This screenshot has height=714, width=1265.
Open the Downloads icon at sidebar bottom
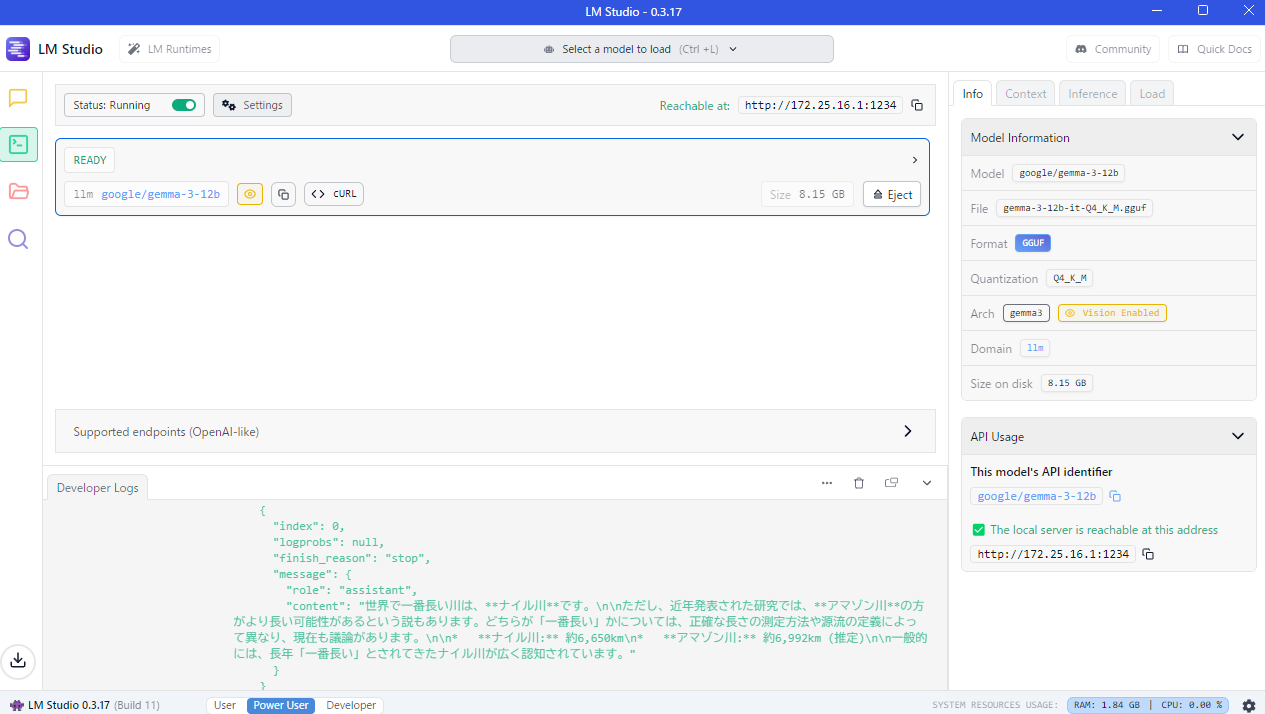pyautogui.click(x=18, y=660)
